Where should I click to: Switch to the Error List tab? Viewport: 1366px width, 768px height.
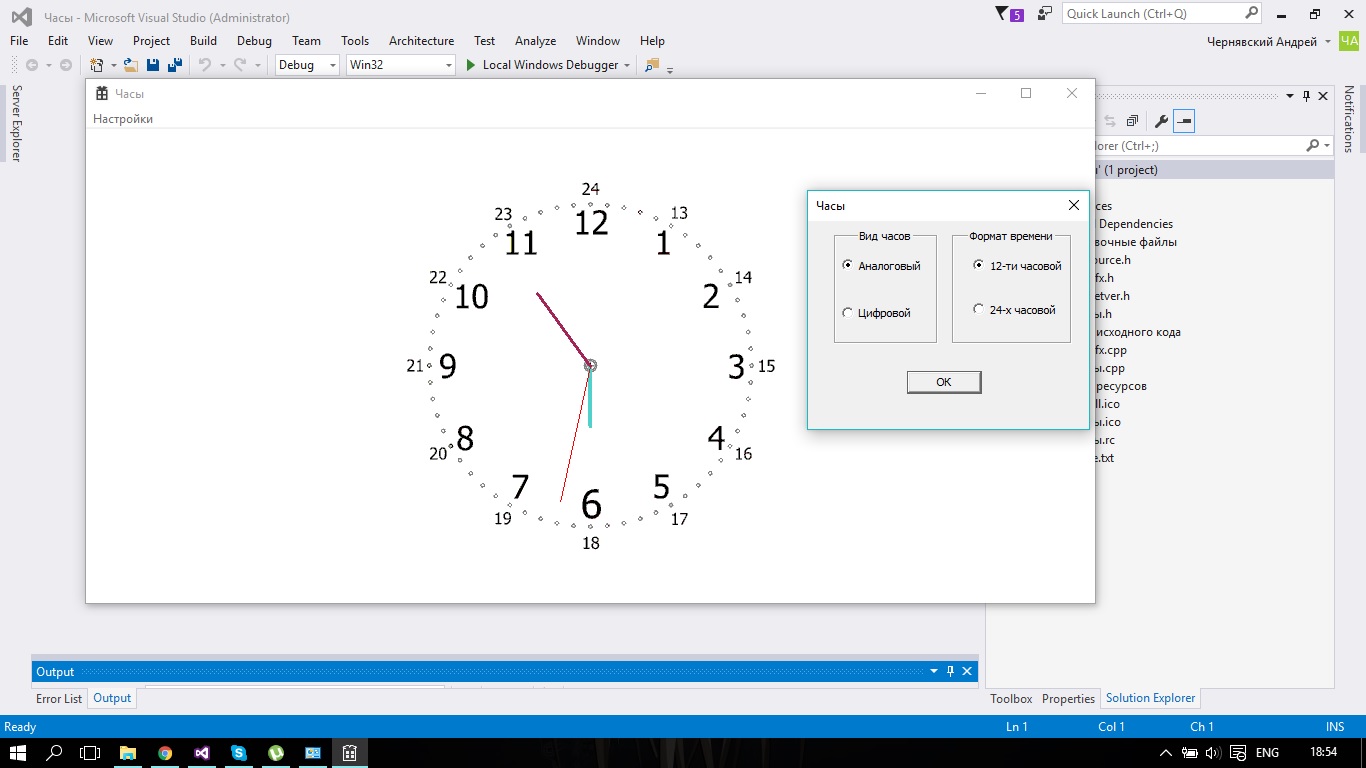click(59, 699)
